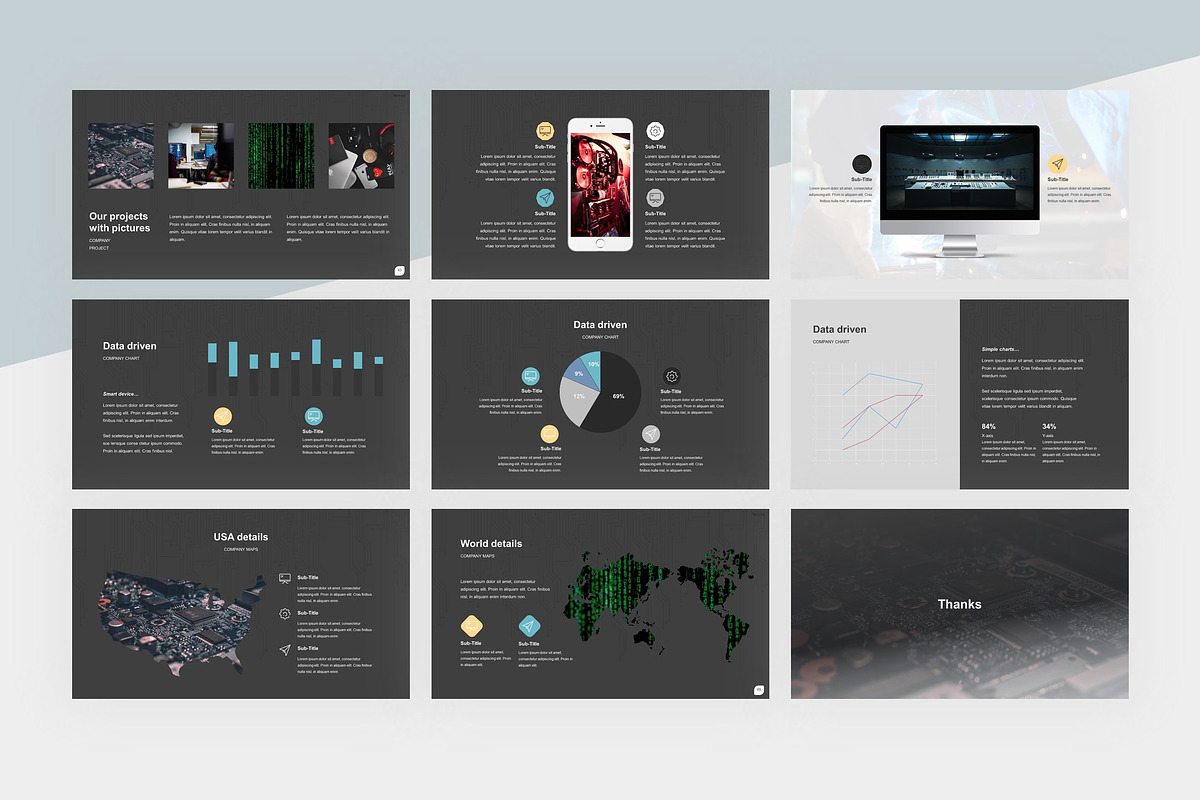Open the green matrix code project photo

(x=281, y=155)
